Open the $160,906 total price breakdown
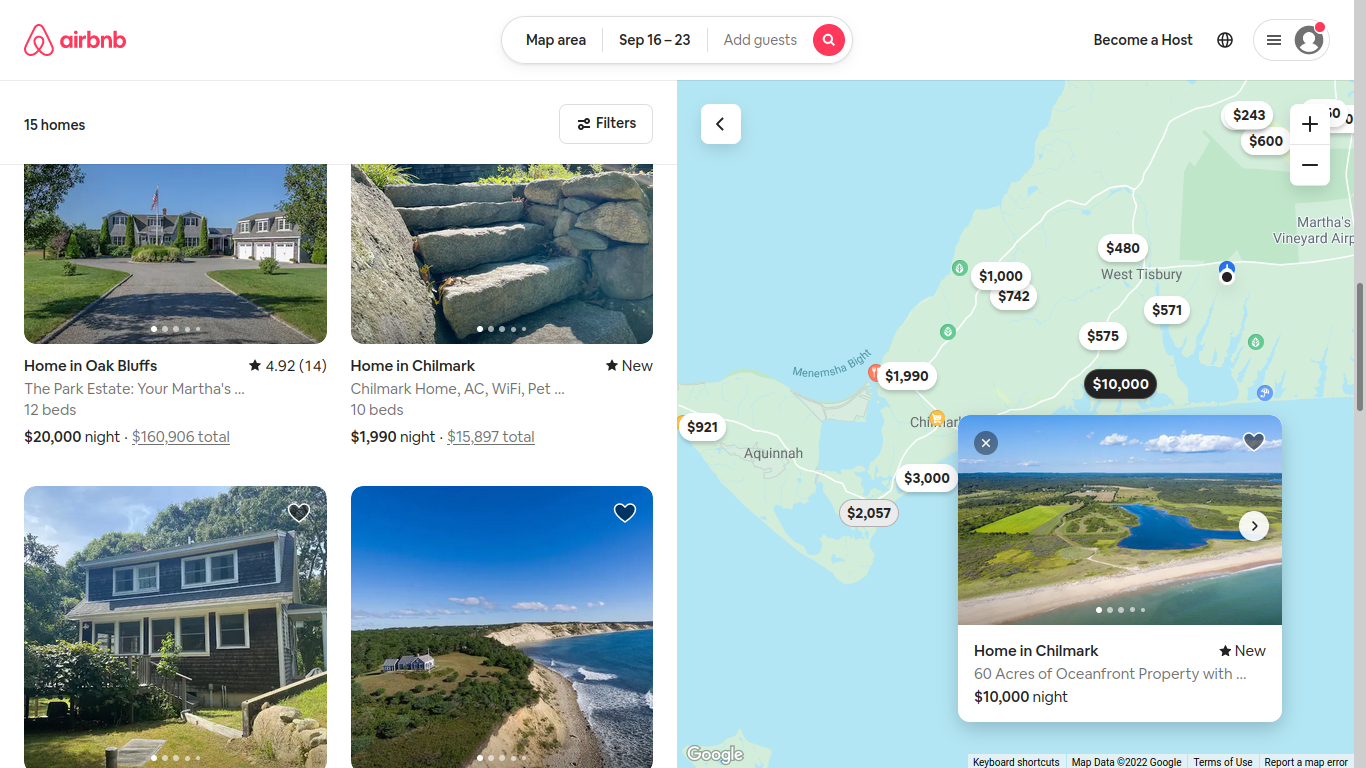Viewport: 1366px width, 768px height. pyautogui.click(x=181, y=437)
